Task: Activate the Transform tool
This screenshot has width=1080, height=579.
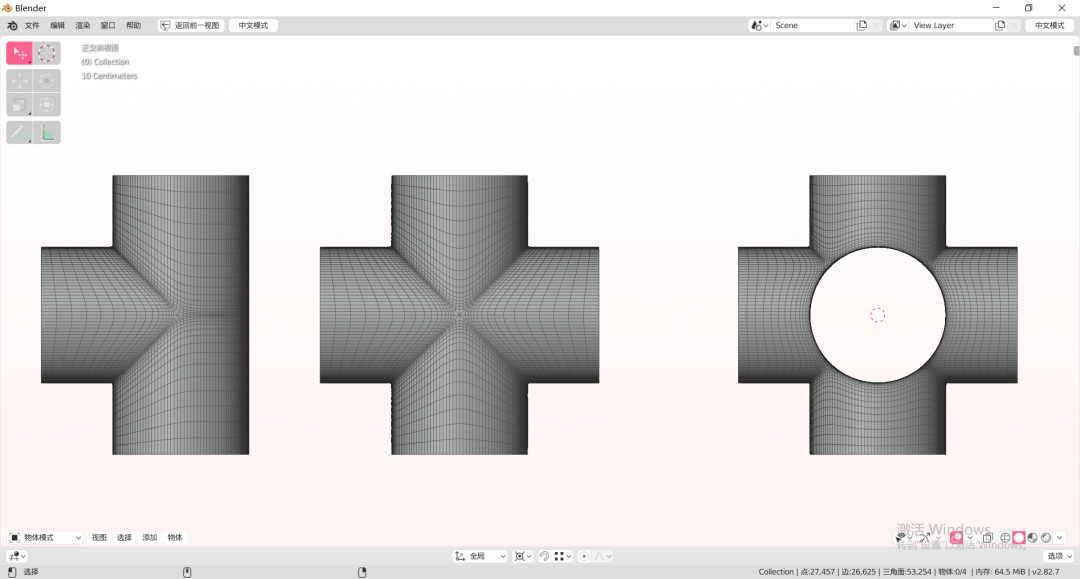Action: pos(47,105)
